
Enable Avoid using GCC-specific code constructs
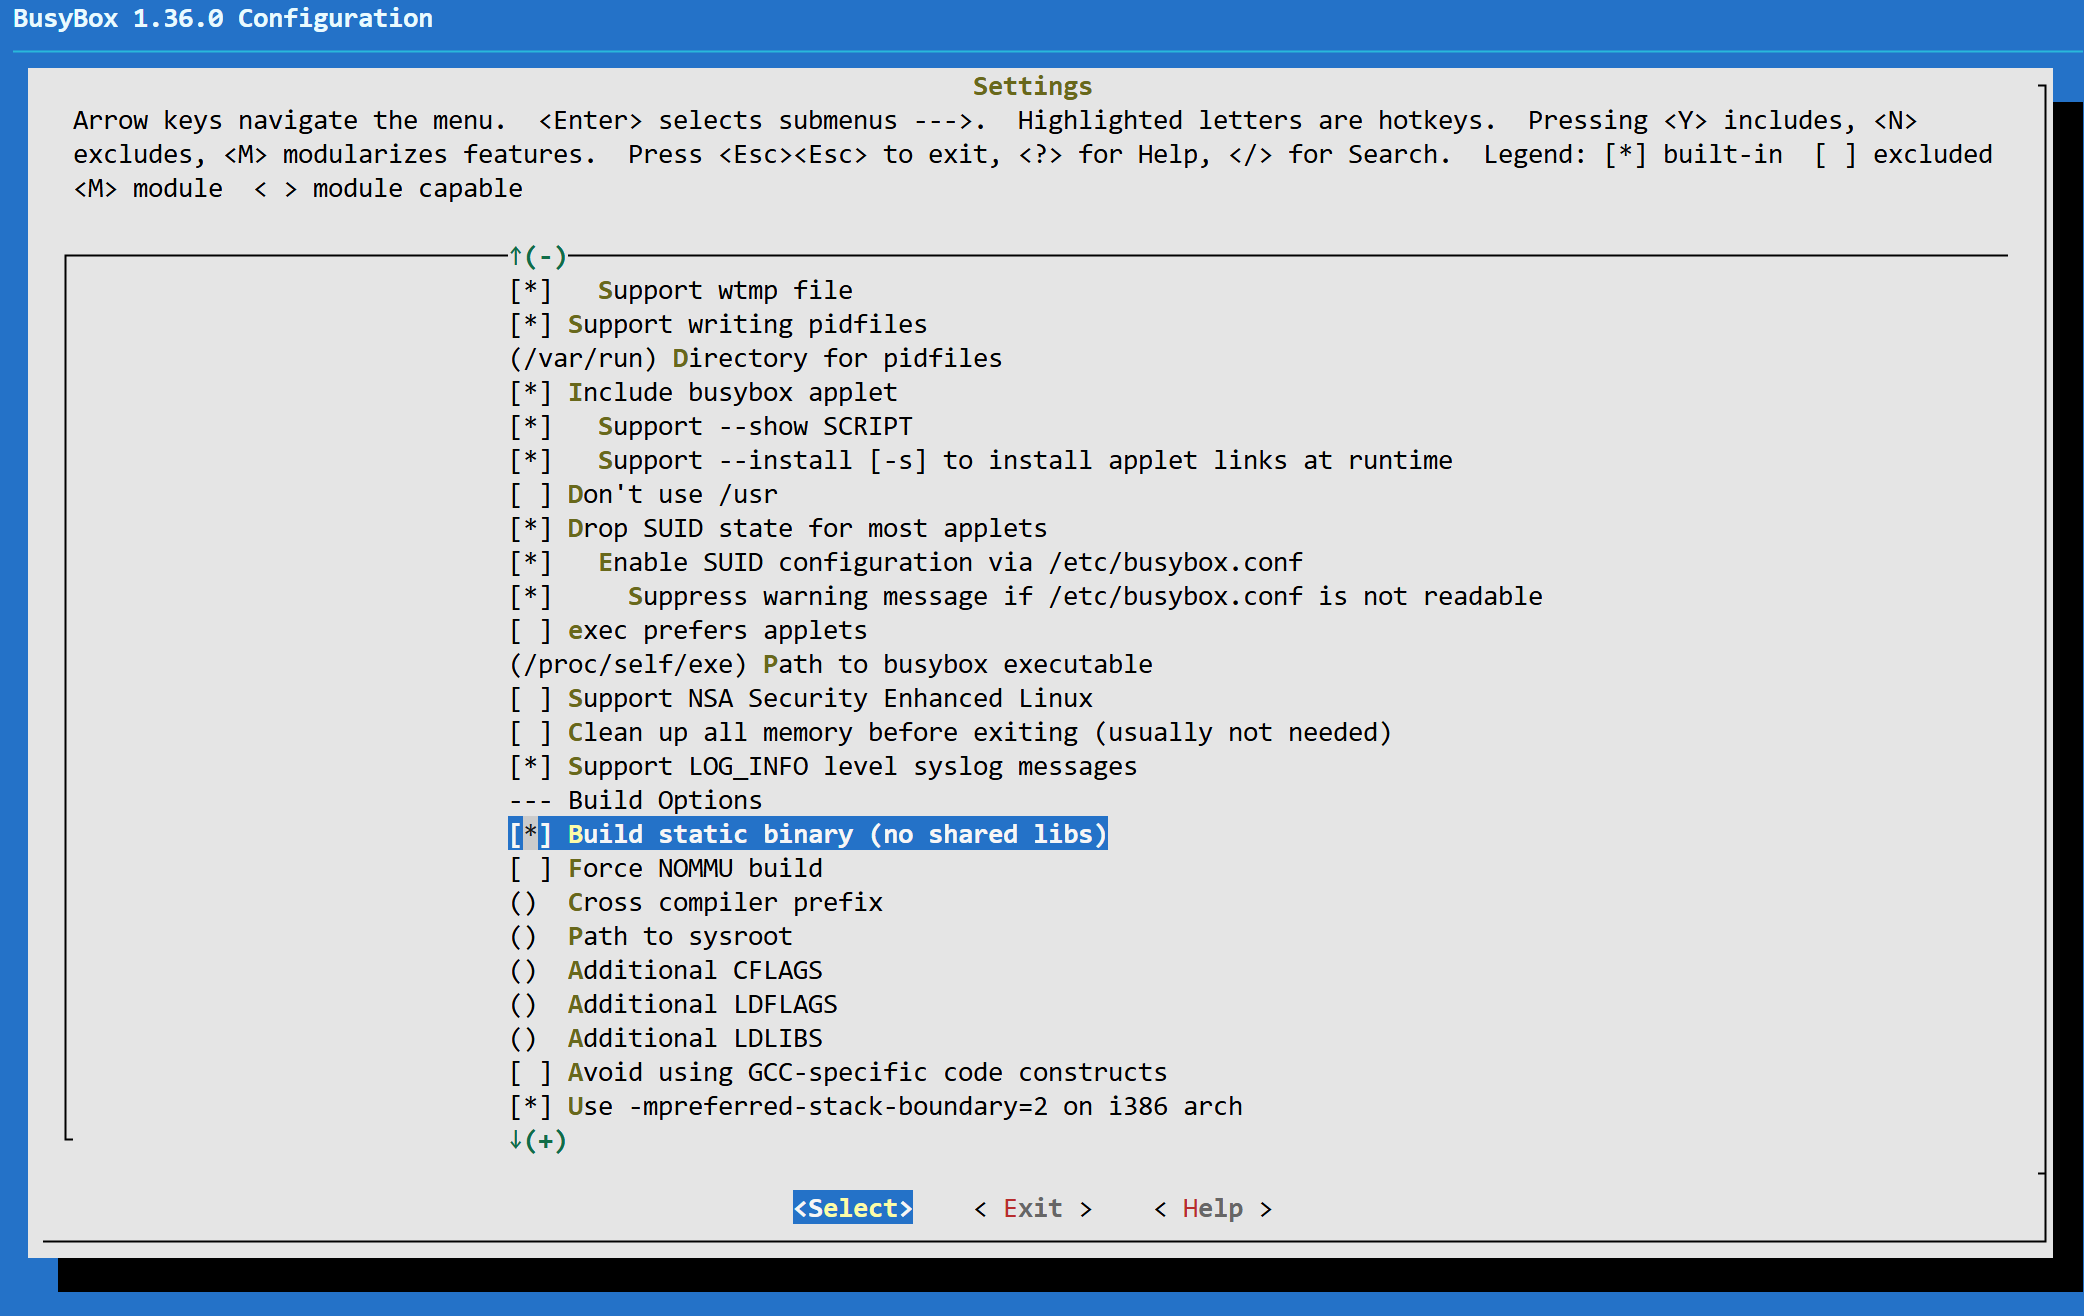coord(838,1072)
